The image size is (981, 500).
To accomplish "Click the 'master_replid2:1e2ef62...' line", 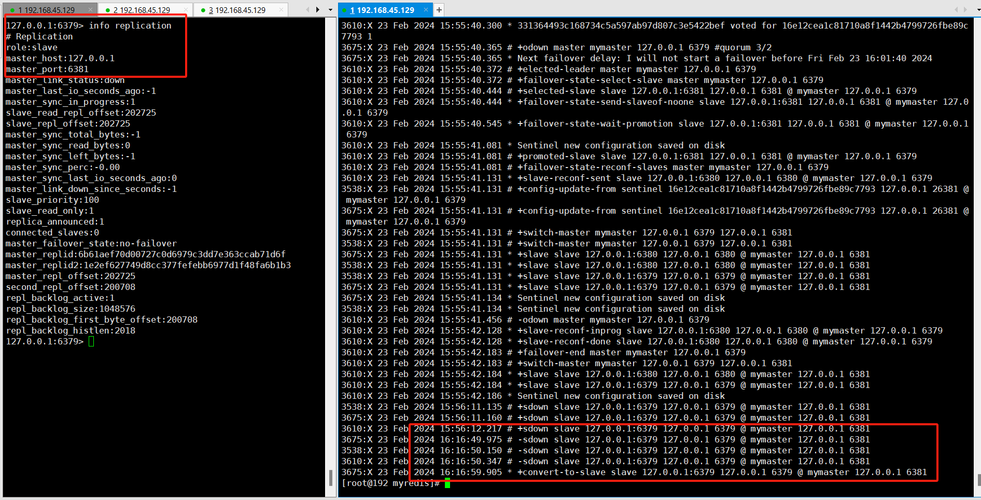I will [148, 265].
